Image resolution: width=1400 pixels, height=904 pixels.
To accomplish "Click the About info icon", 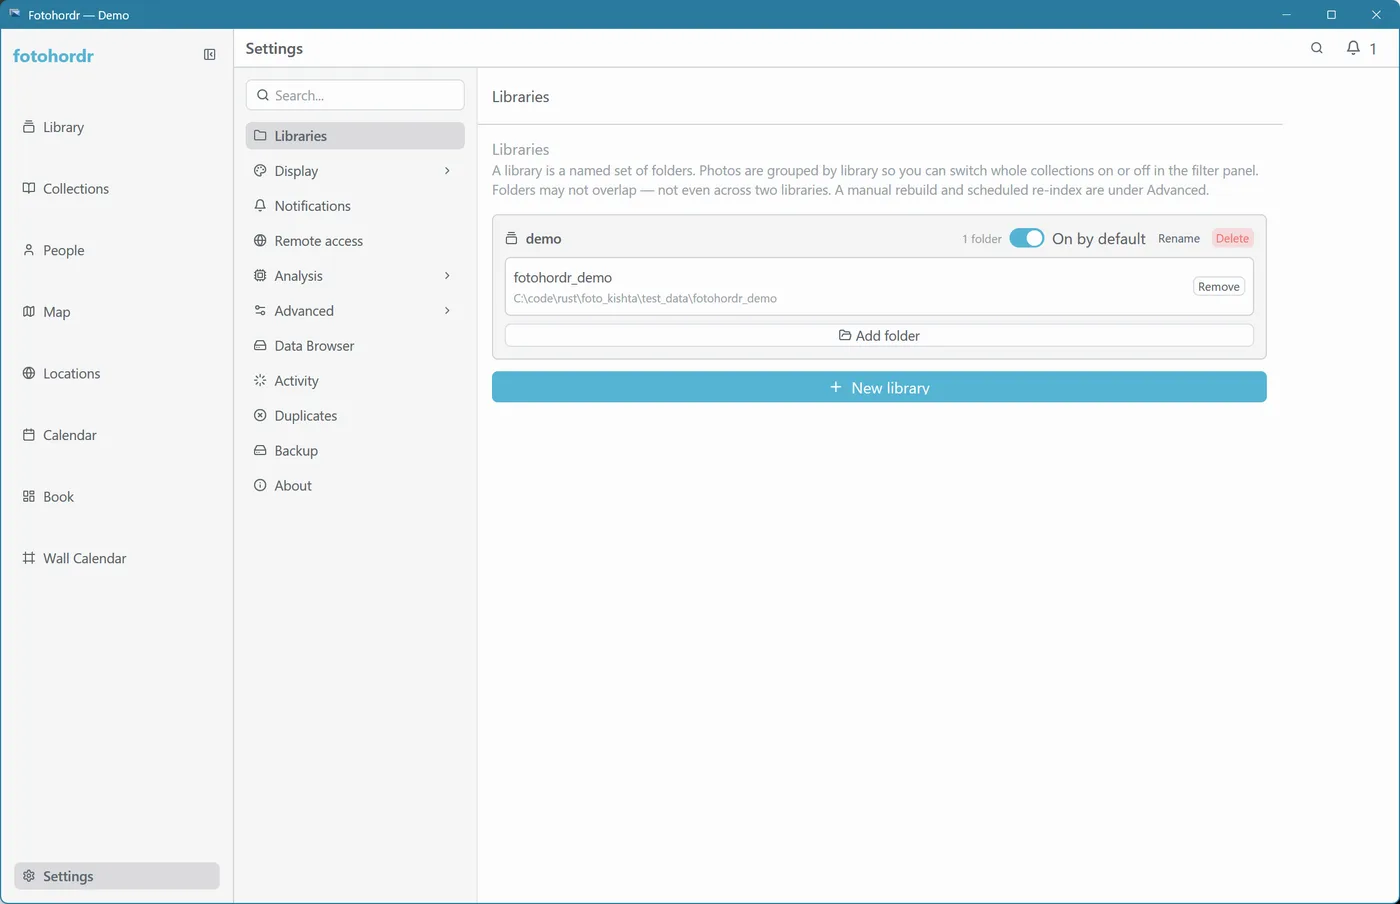I will (260, 486).
